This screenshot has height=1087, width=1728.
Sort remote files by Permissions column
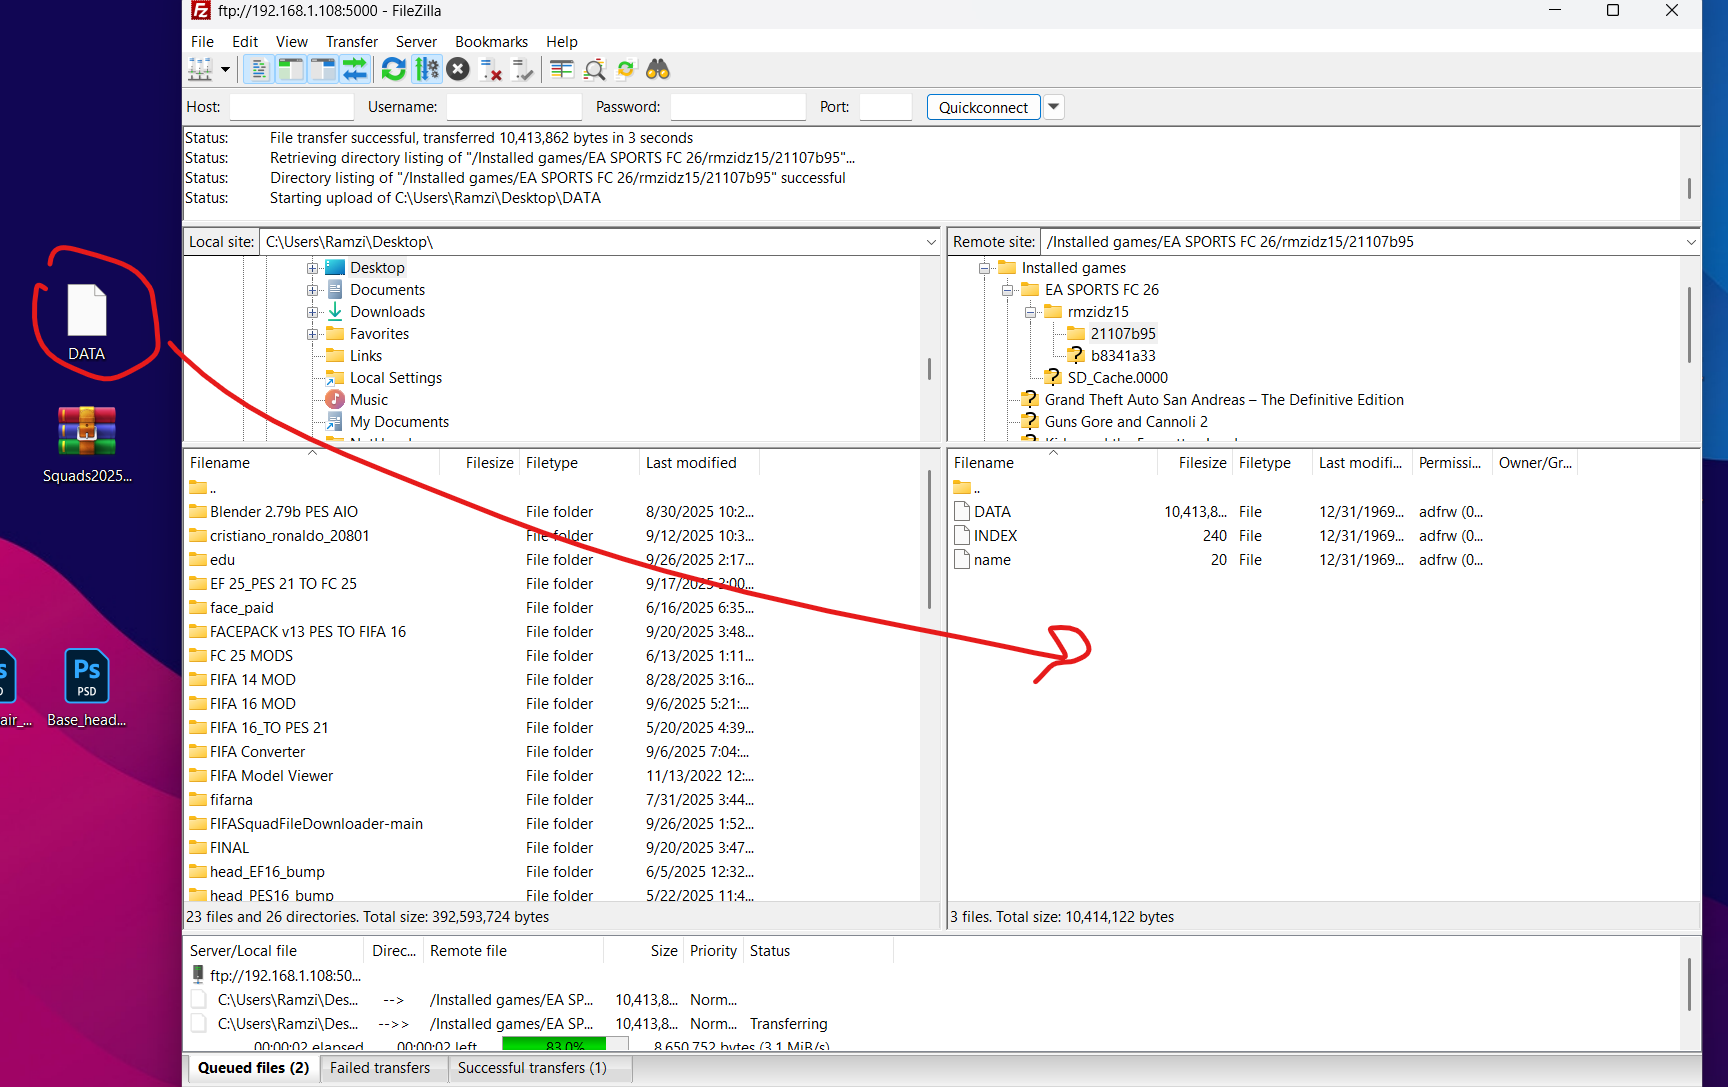click(x=1451, y=463)
